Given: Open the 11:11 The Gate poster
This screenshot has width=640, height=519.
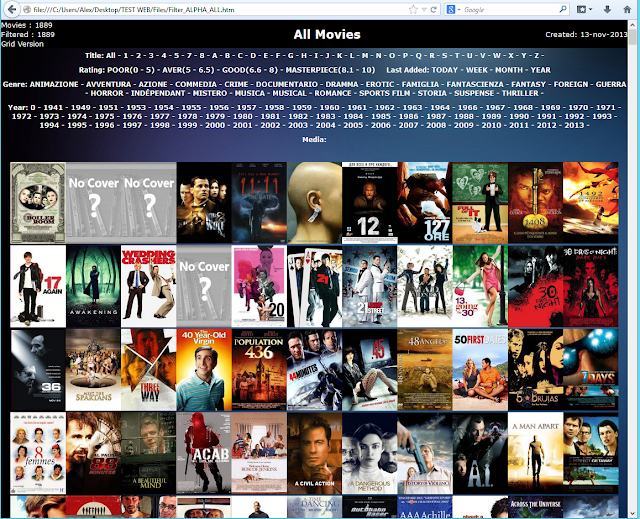Looking at the screenshot, I should pyautogui.click(x=259, y=203).
